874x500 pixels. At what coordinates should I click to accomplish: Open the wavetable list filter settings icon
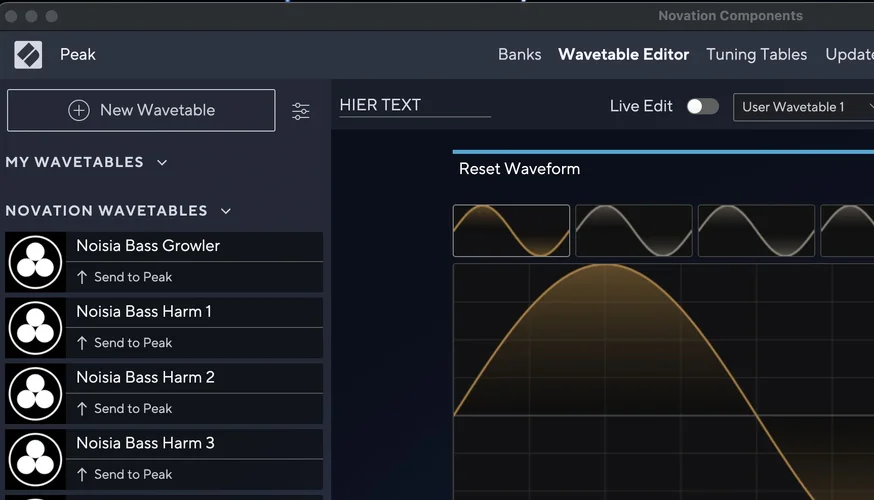coord(300,111)
